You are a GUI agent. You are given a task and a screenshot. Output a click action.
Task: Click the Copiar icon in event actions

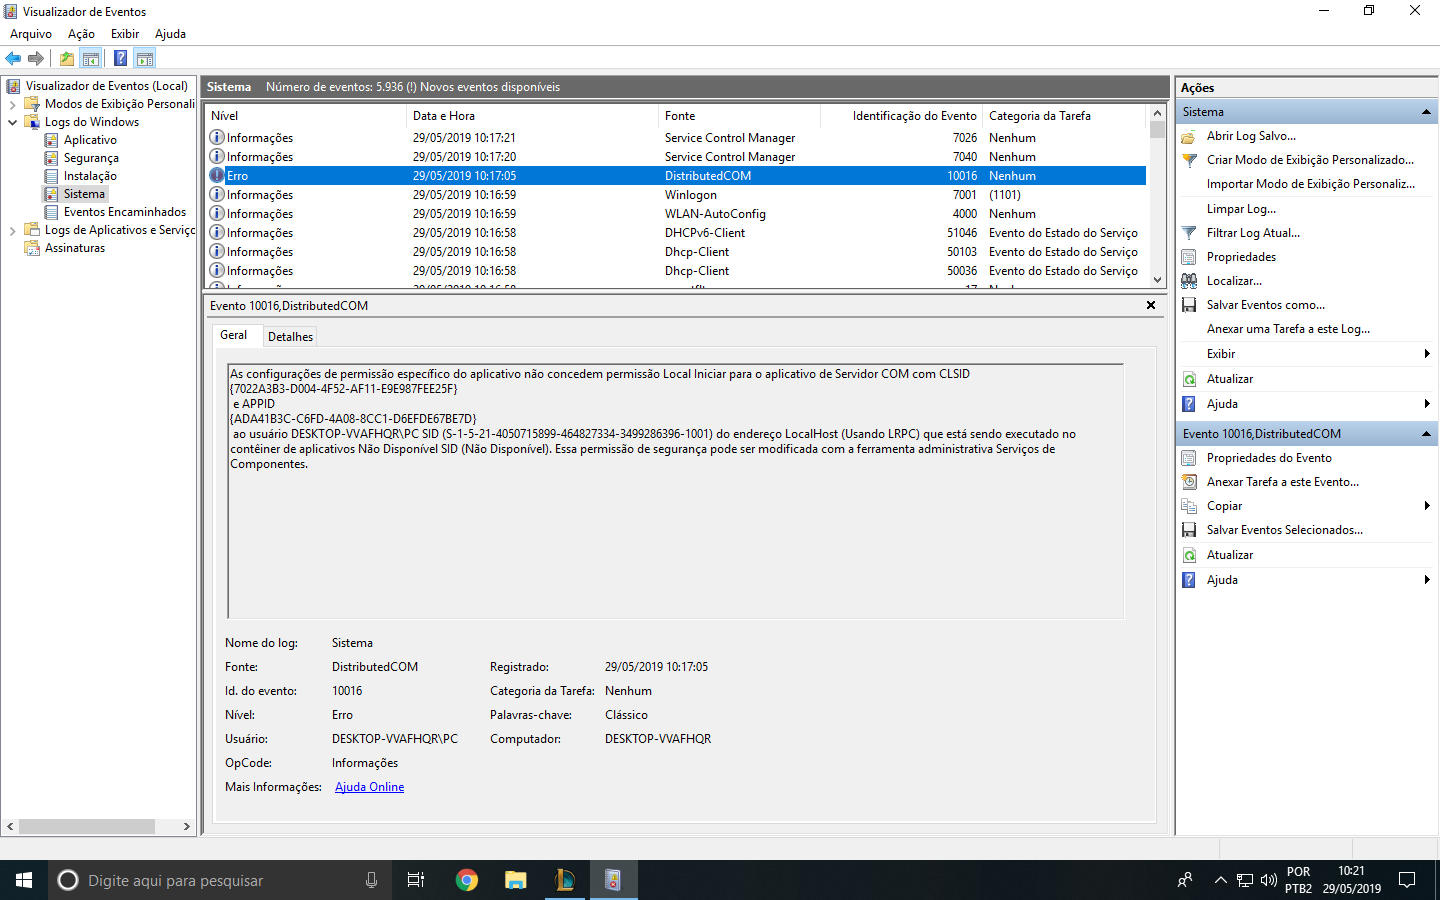(x=1189, y=506)
